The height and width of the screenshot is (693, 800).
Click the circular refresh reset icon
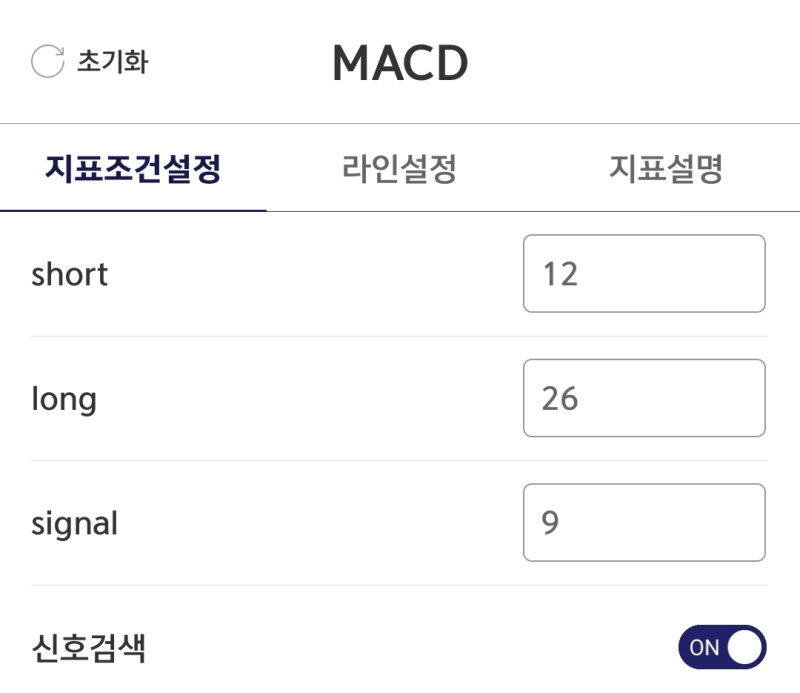click(x=47, y=60)
